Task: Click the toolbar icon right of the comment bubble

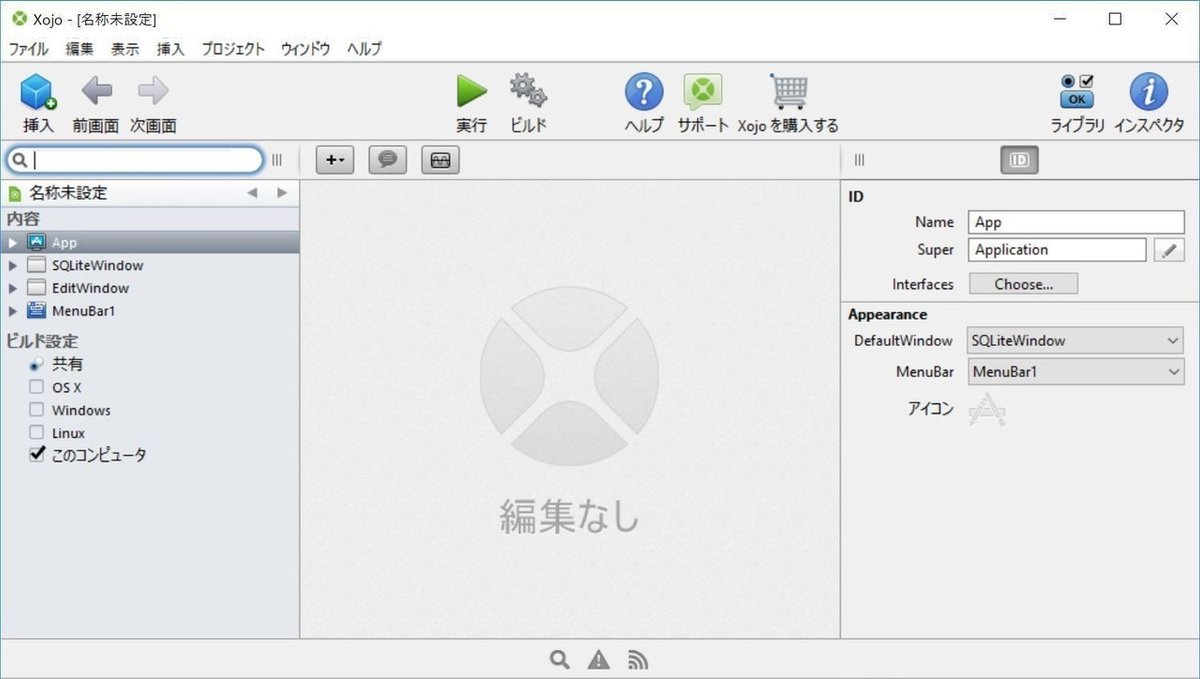Action: point(440,160)
